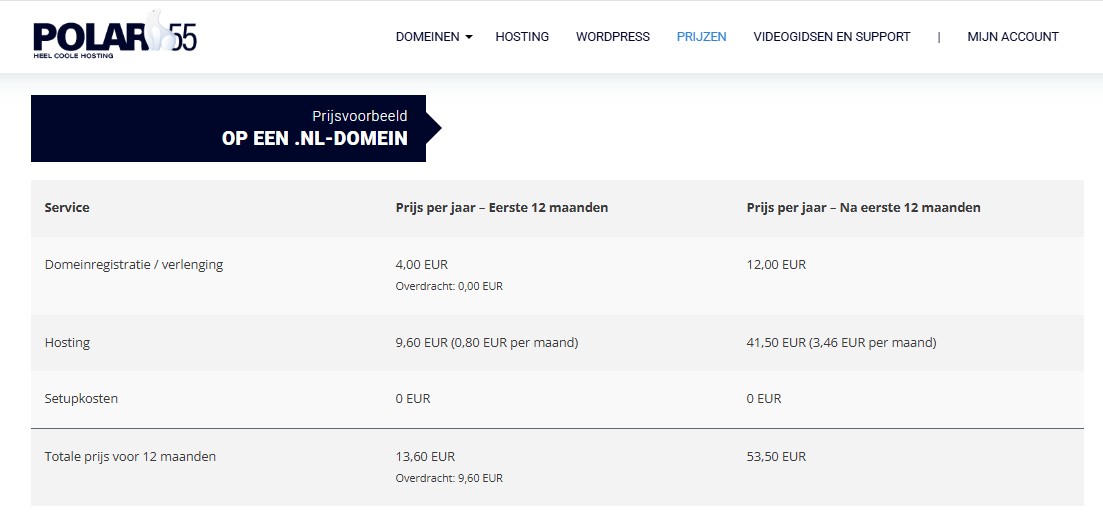
Task: Select the Setupkosten row label
Action: 81,398
